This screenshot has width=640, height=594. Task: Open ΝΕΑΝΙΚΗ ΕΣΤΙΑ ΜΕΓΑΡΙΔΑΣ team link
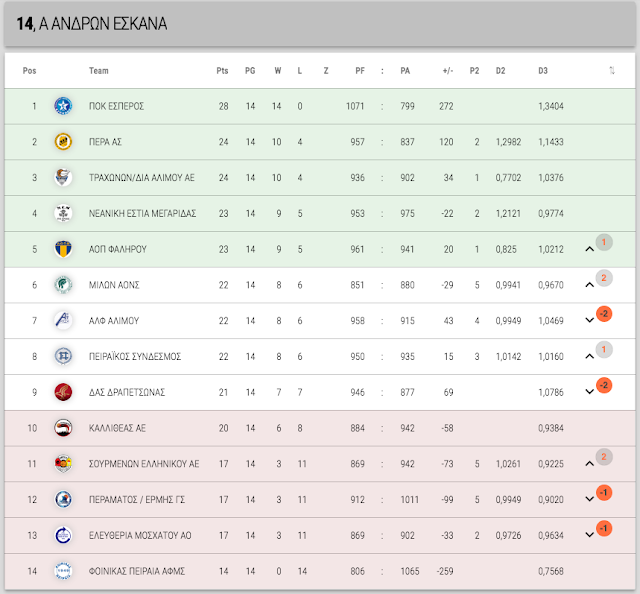pos(142,214)
